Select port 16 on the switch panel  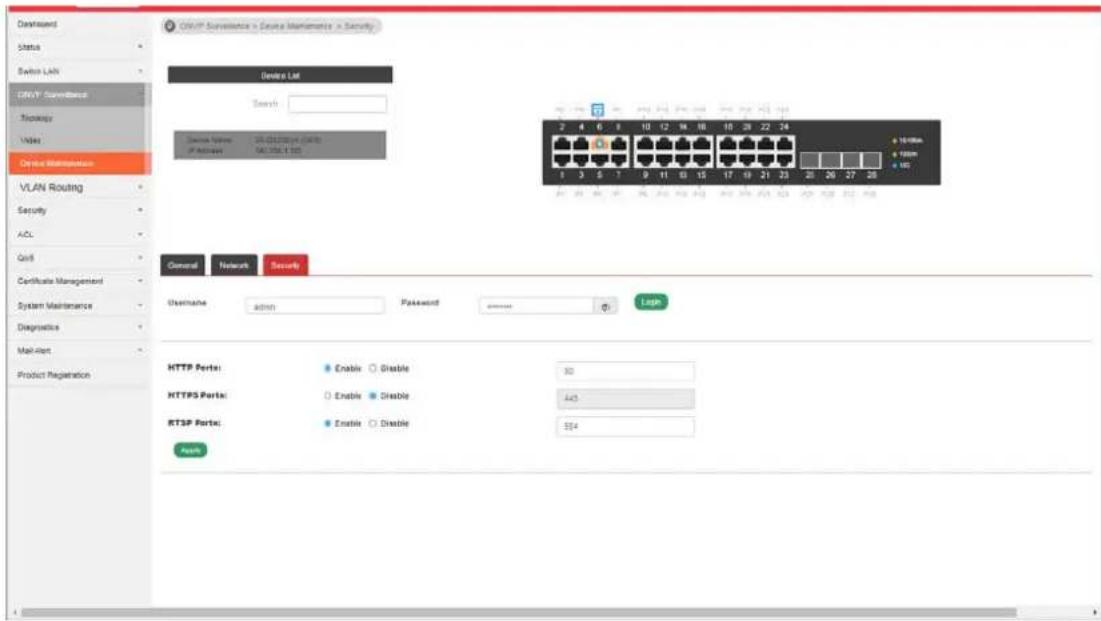coord(702,144)
